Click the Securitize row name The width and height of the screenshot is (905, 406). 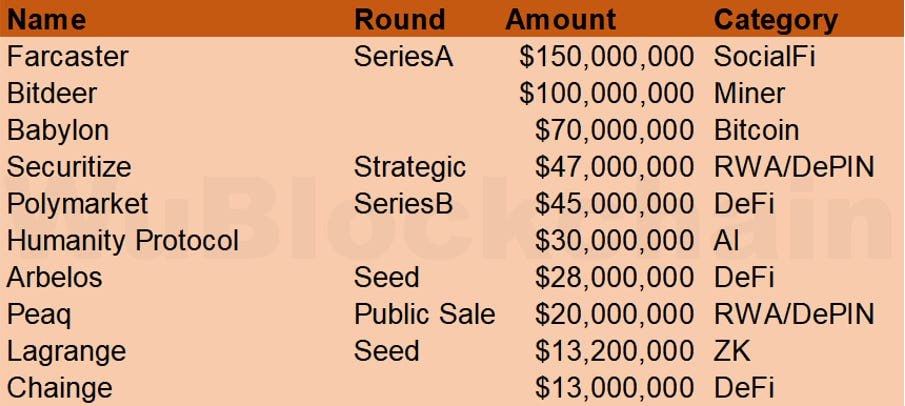point(69,166)
